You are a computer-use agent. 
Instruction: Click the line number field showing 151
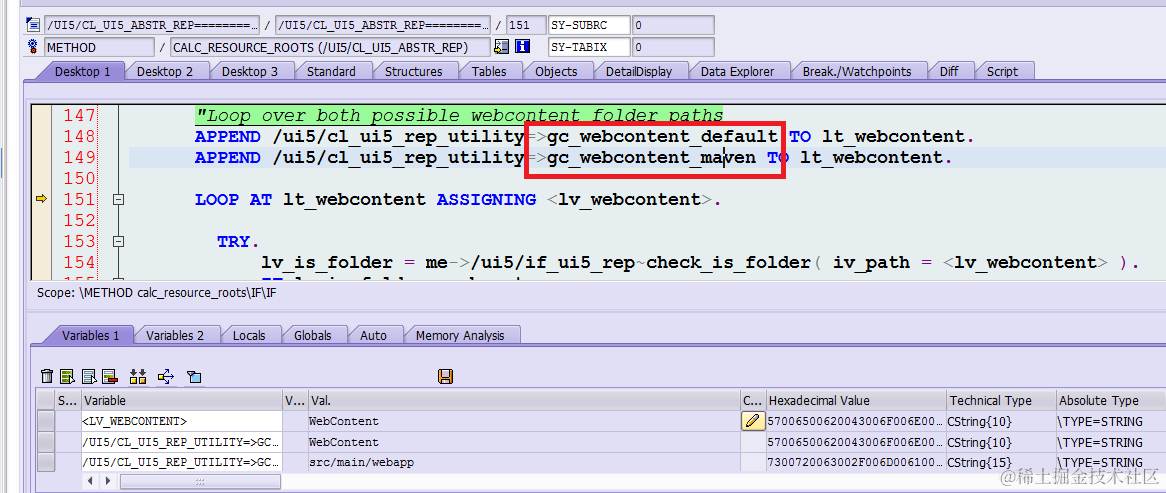click(x=525, y=25)
